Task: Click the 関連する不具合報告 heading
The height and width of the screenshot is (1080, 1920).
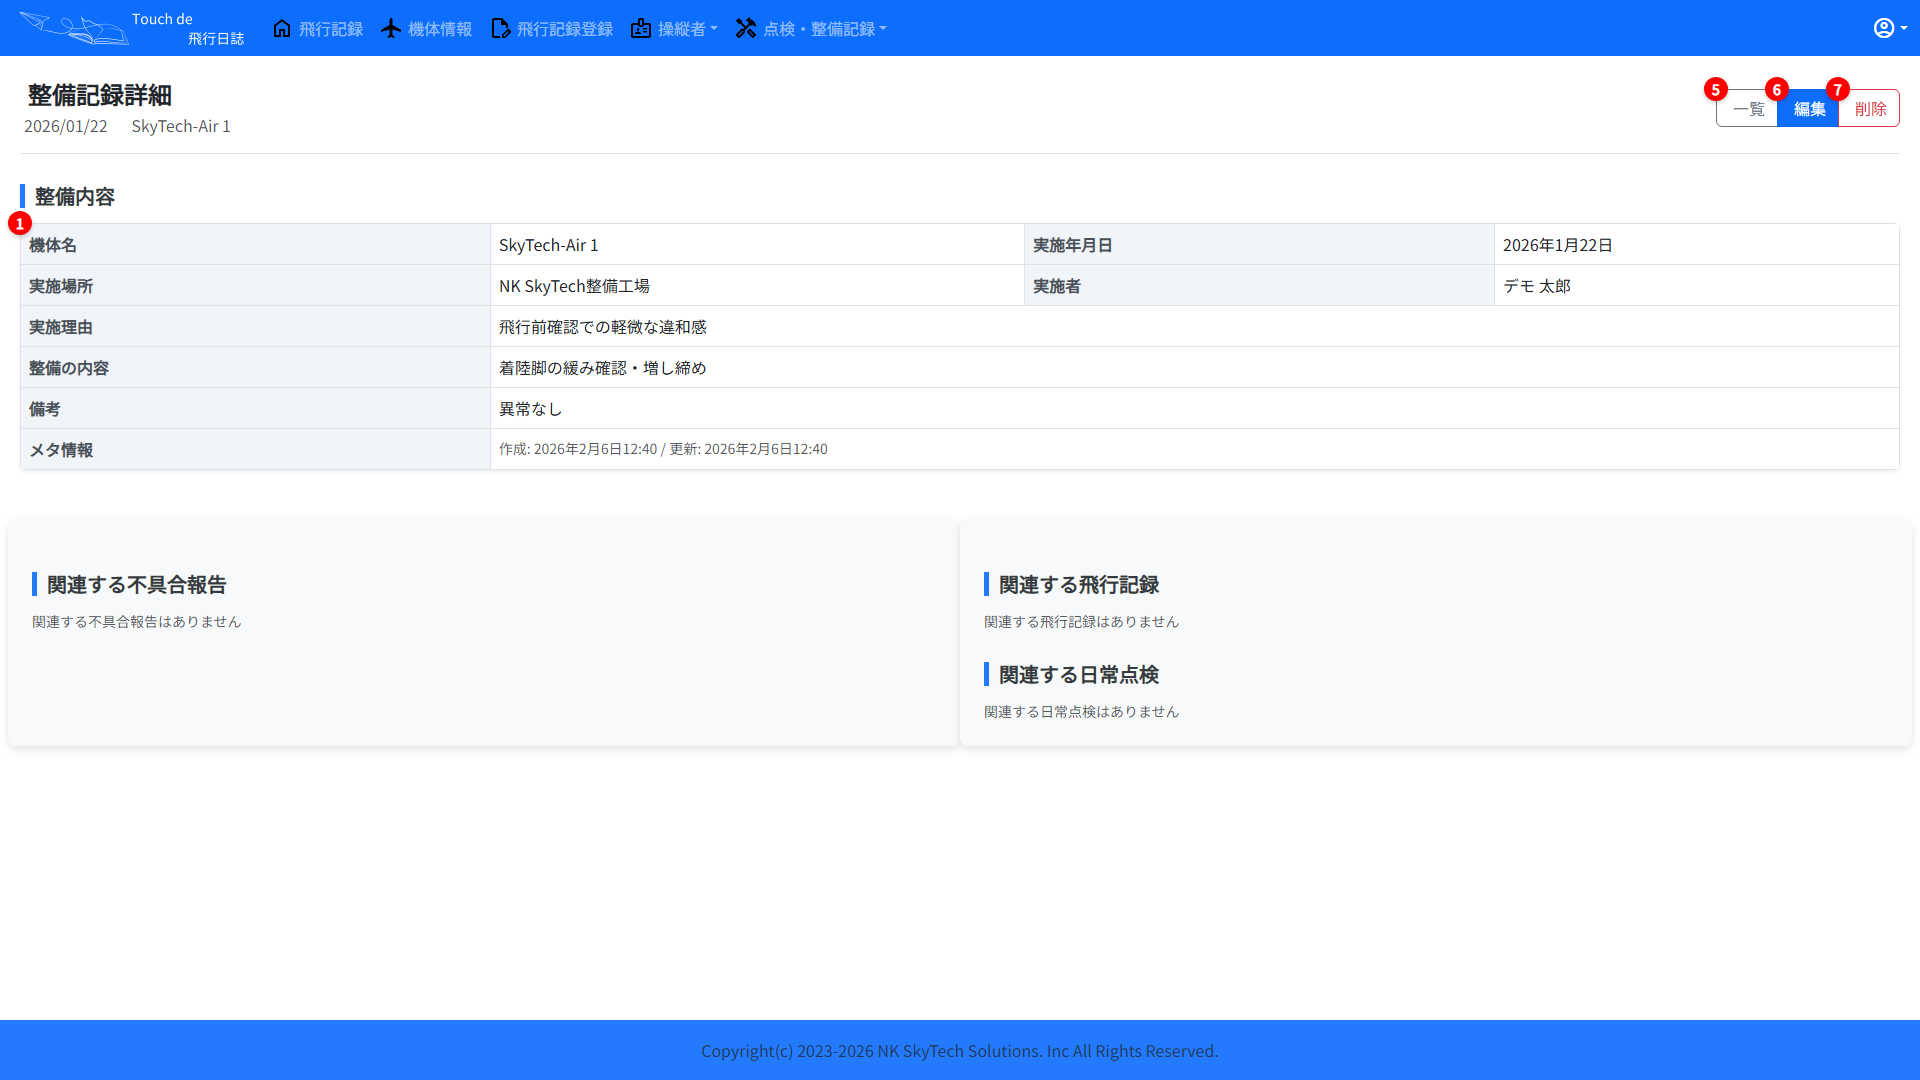Action: click(x=136, y=584)
